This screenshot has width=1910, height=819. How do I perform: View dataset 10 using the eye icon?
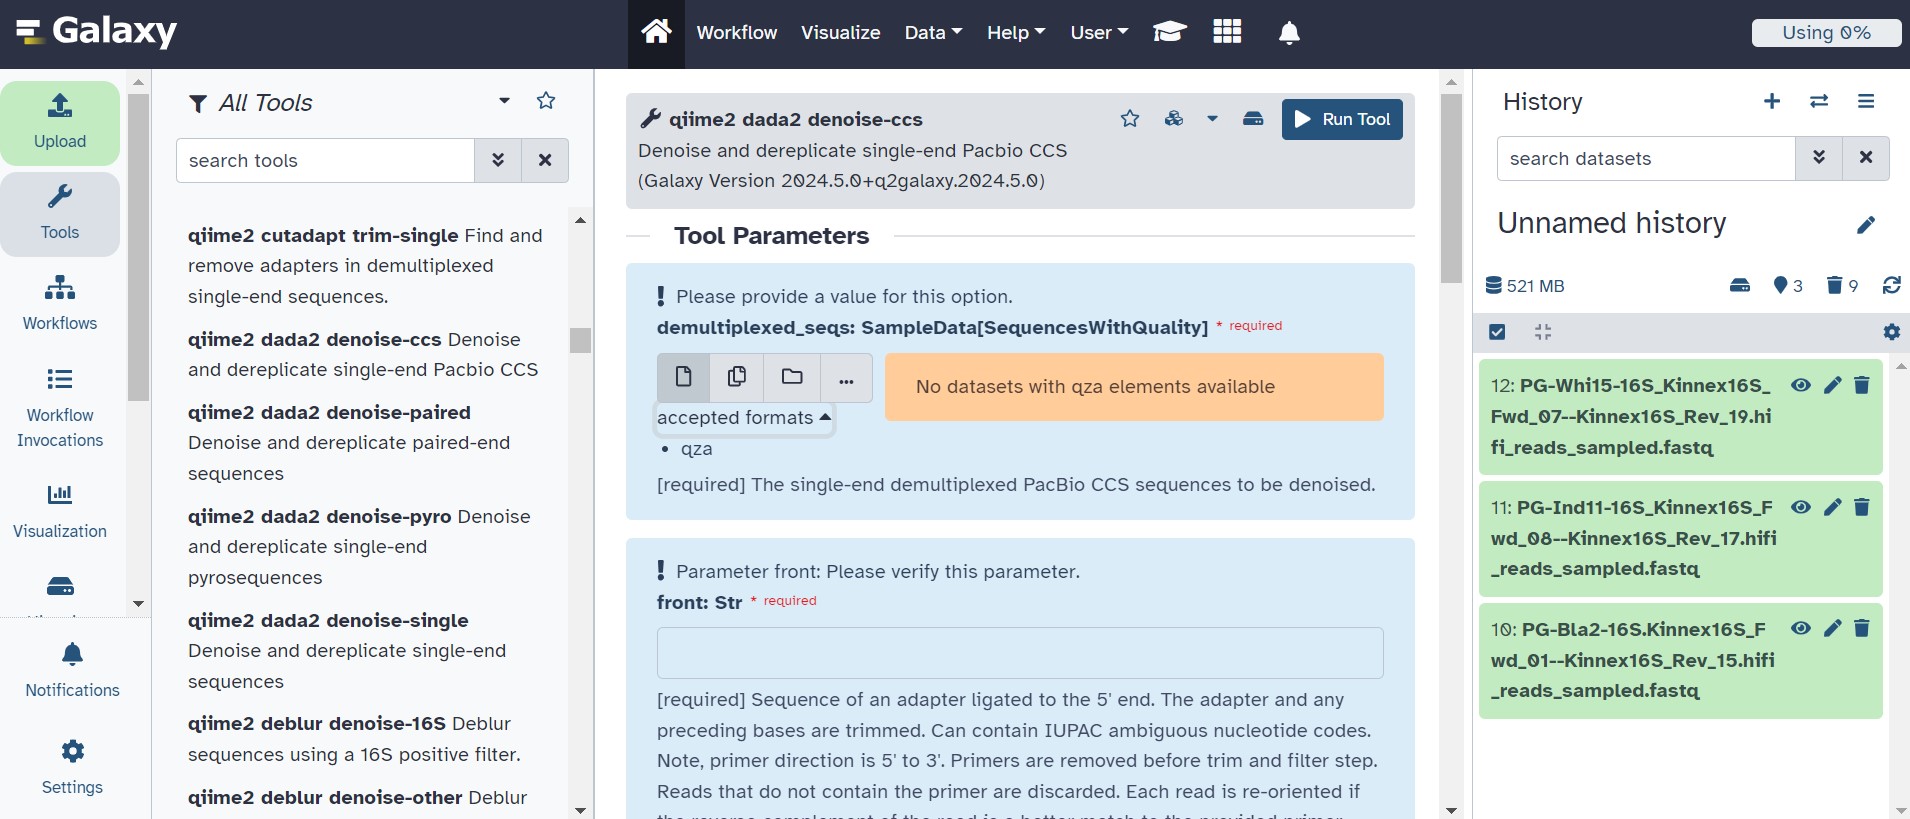1800,629
